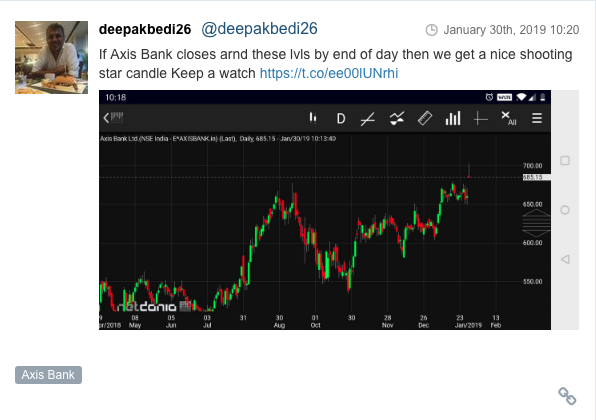
Task: Click the 26 Dec date axis label
Action: [x=423, y=321]
